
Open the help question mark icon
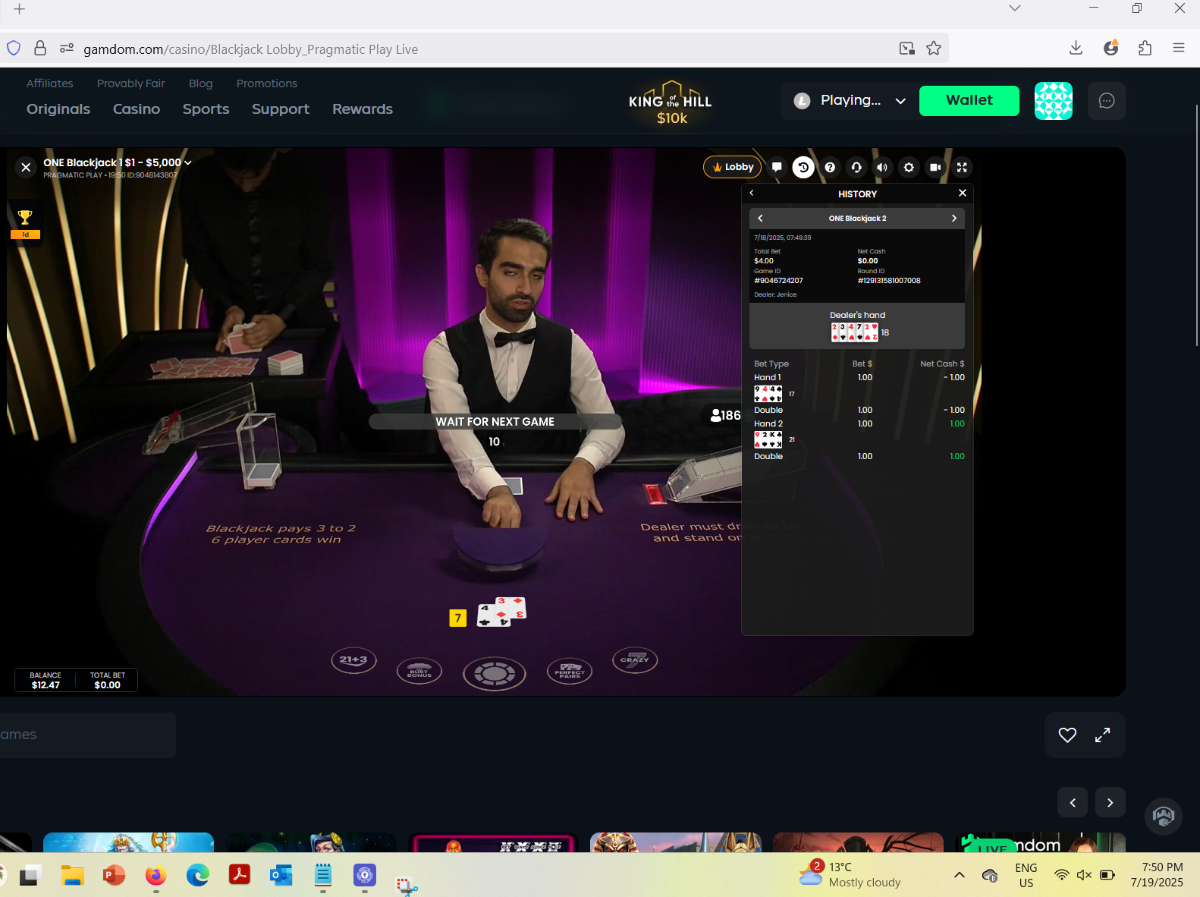pyautogui.click(x=829, y=167)
